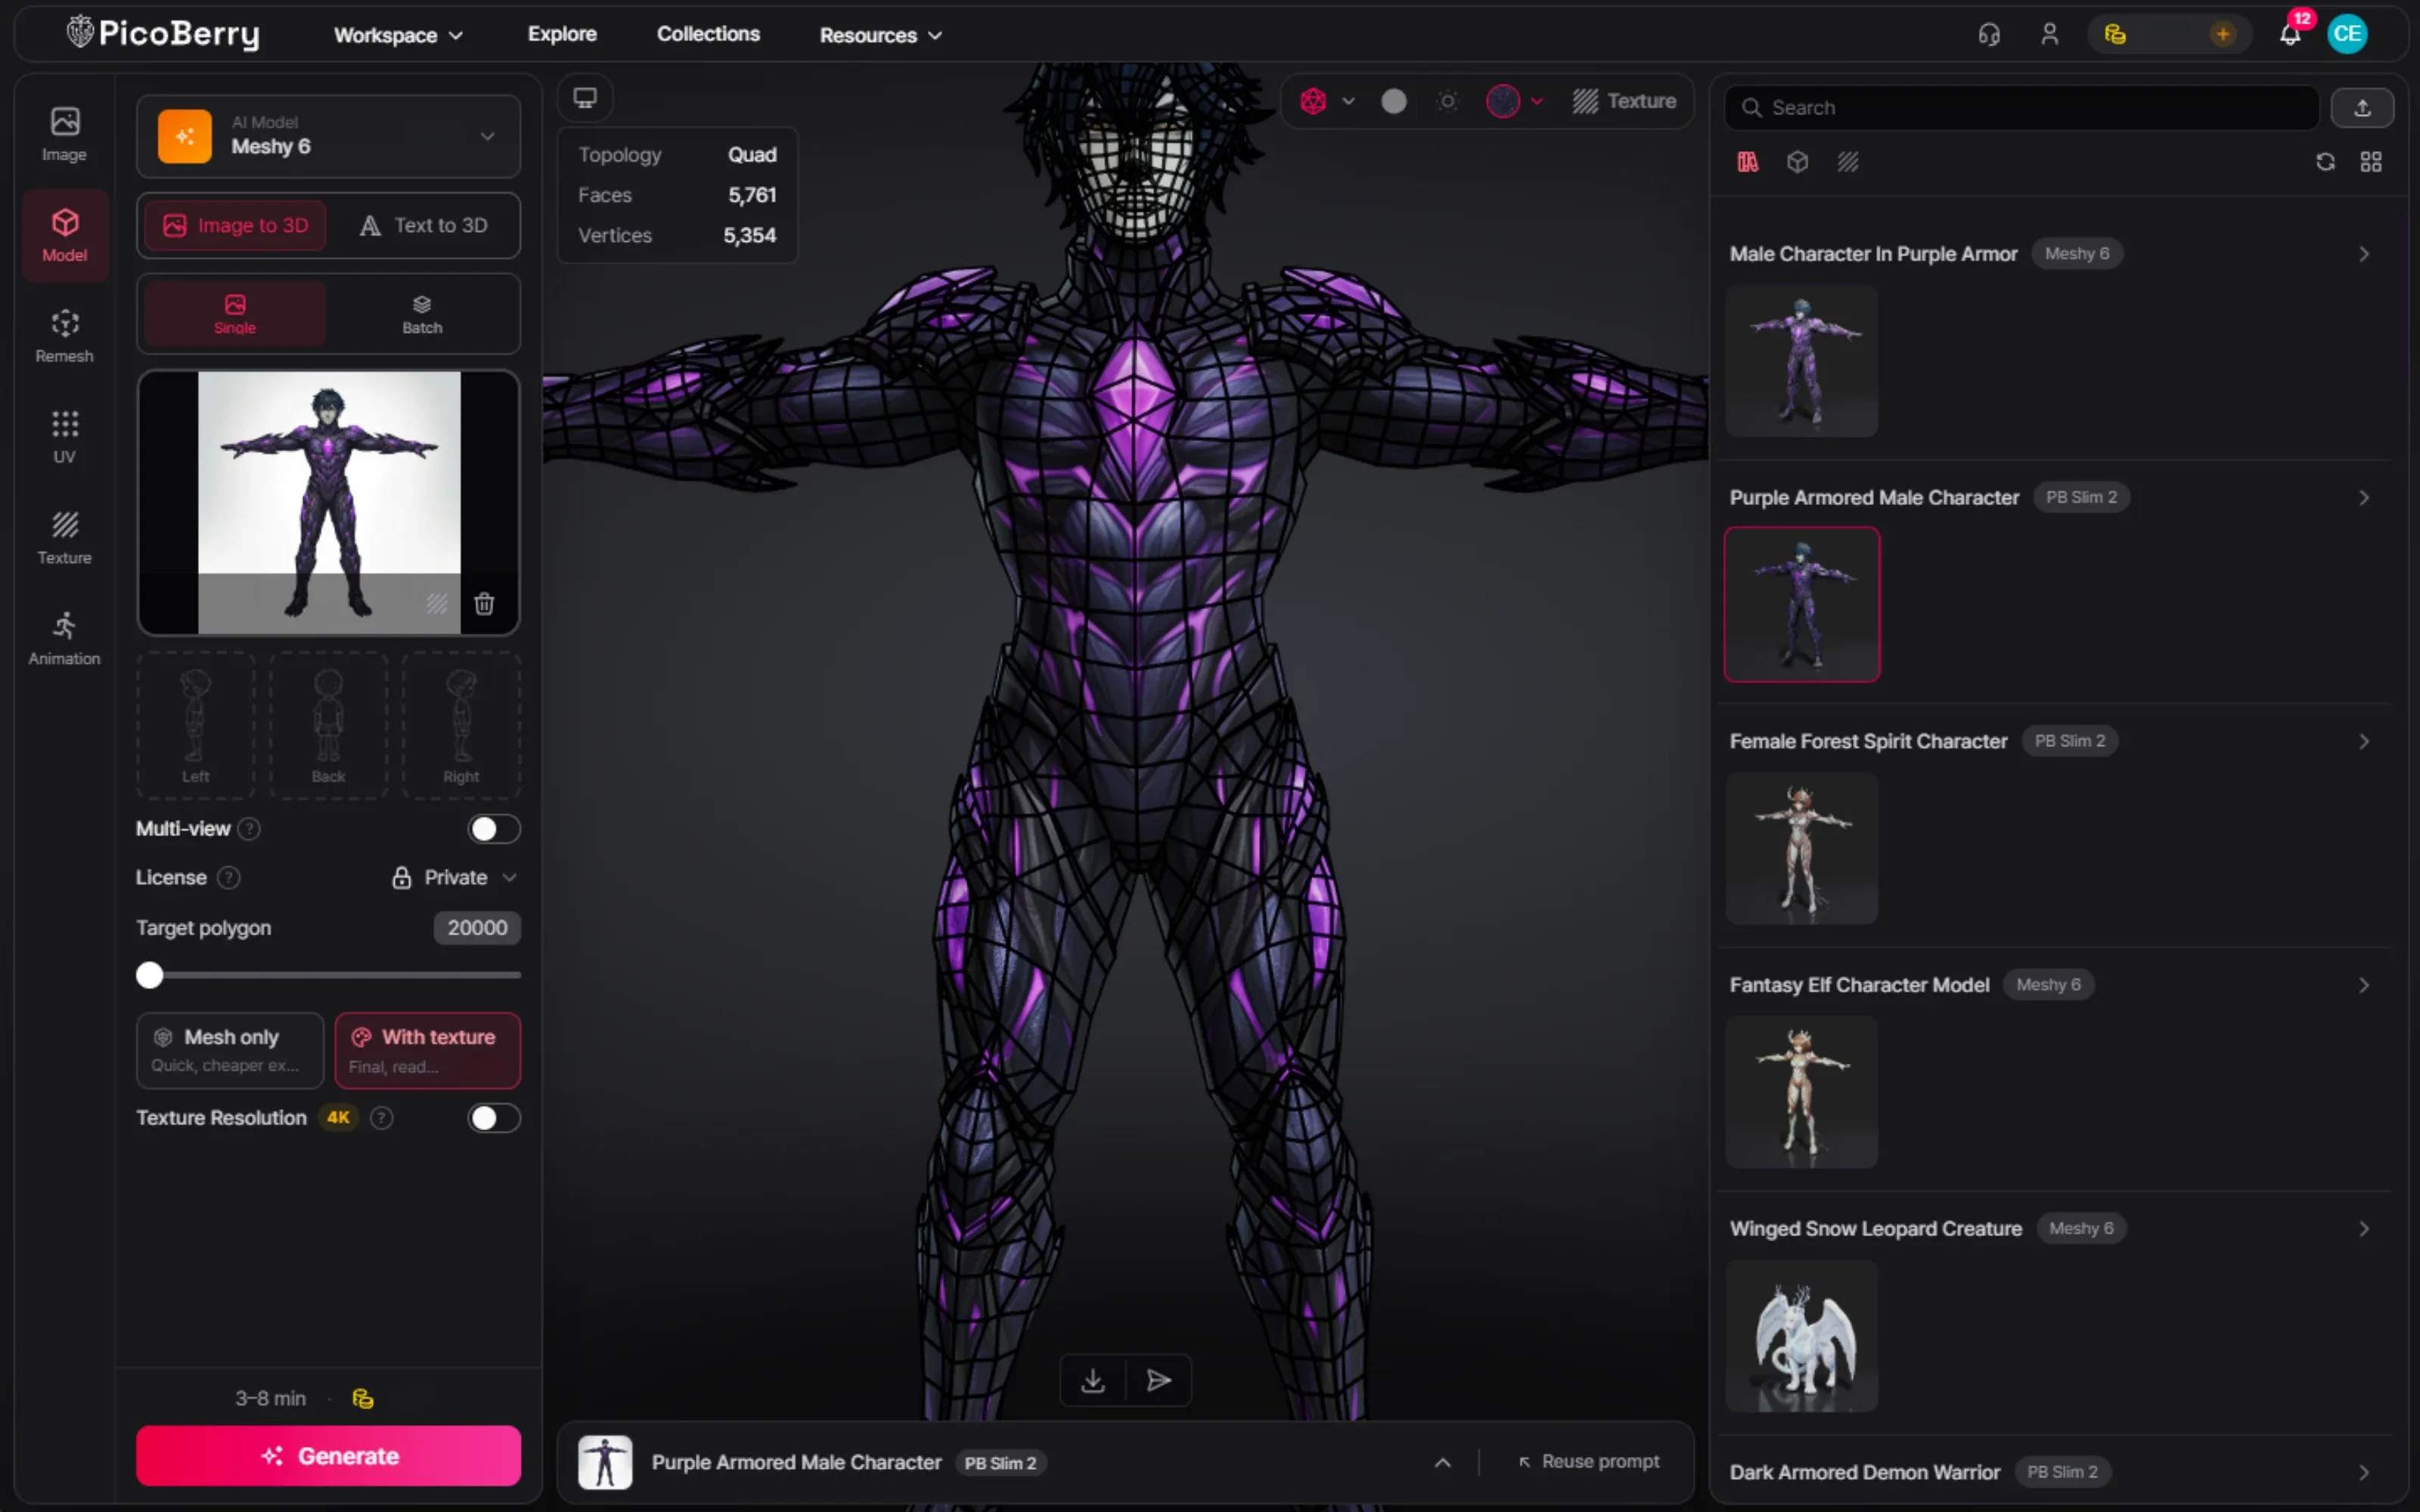The height and width of the screenshot is (1512, 2420).
Task: Switch to Image to 3D tab
Action: pos(235,225)
